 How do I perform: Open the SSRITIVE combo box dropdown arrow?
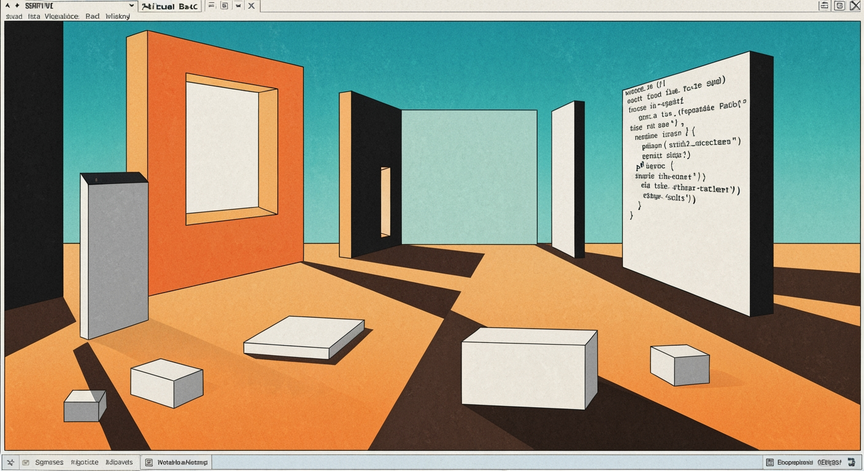[x=132, y=6]
